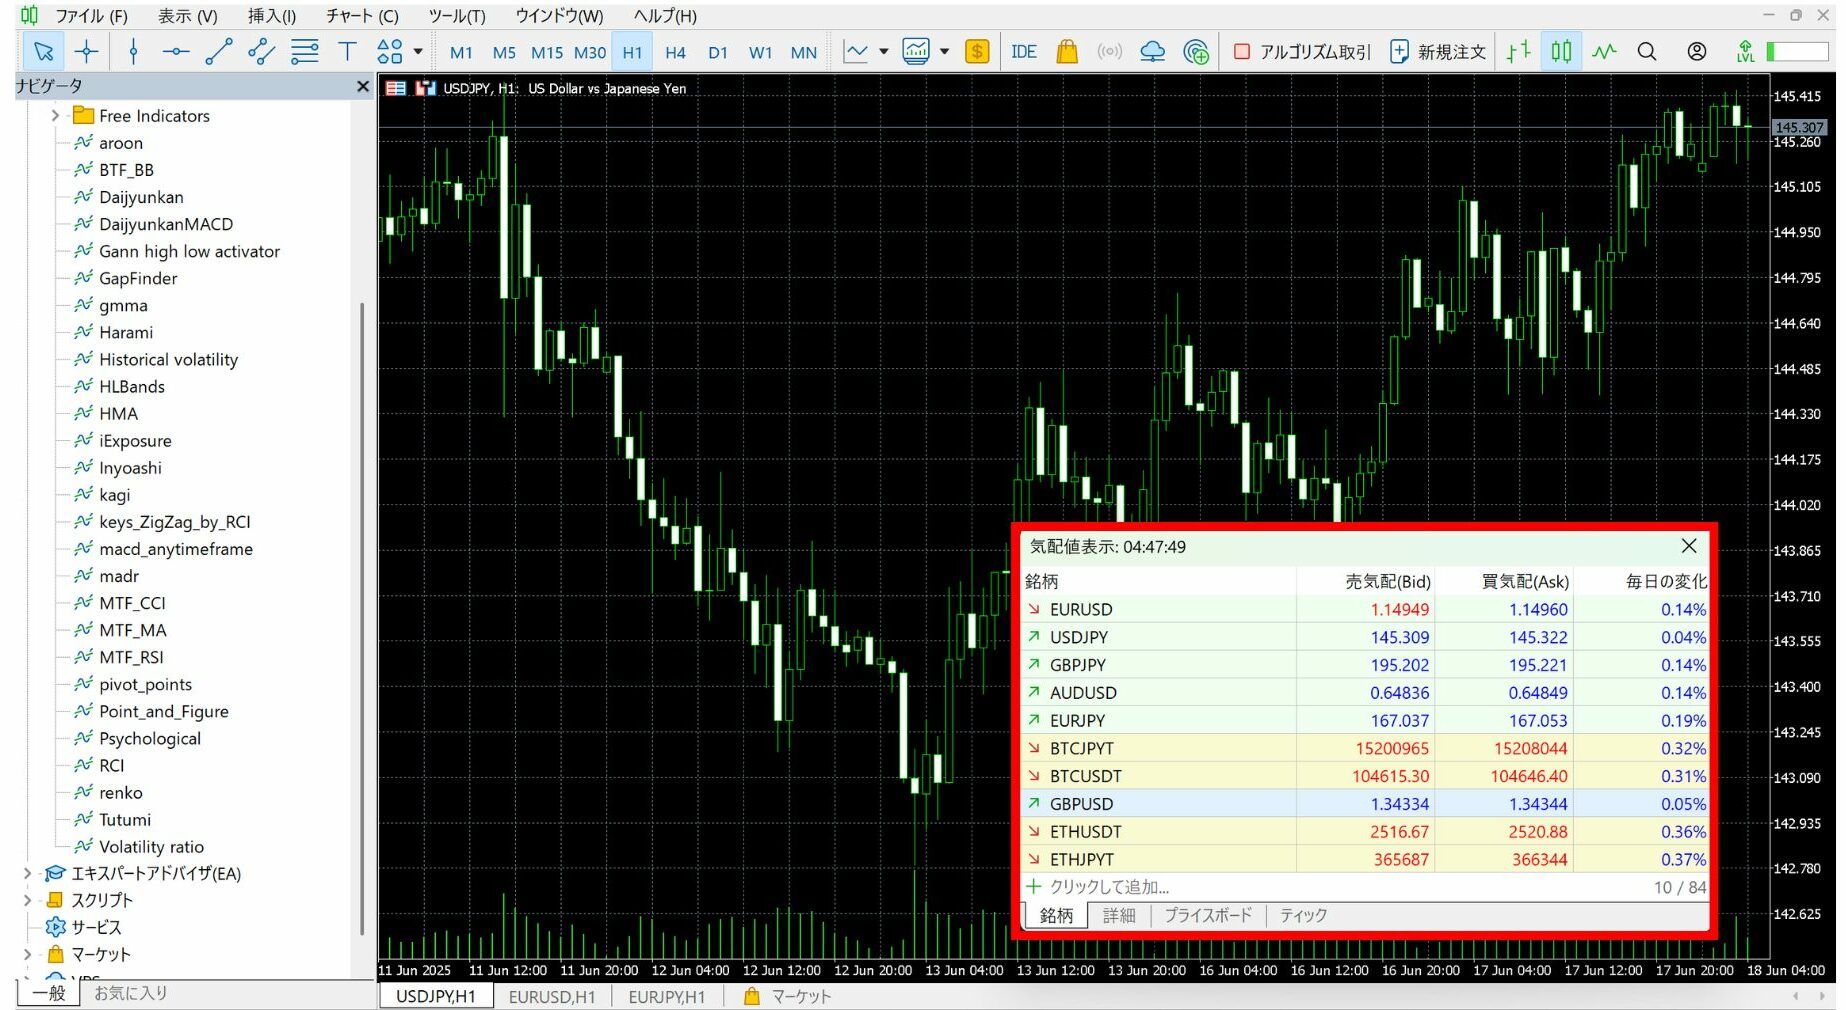Viewport: 1846px width, 1010px height.
Task: Click the search magnifier icon
Action: pyautogui.click(x=1646, y=52)
